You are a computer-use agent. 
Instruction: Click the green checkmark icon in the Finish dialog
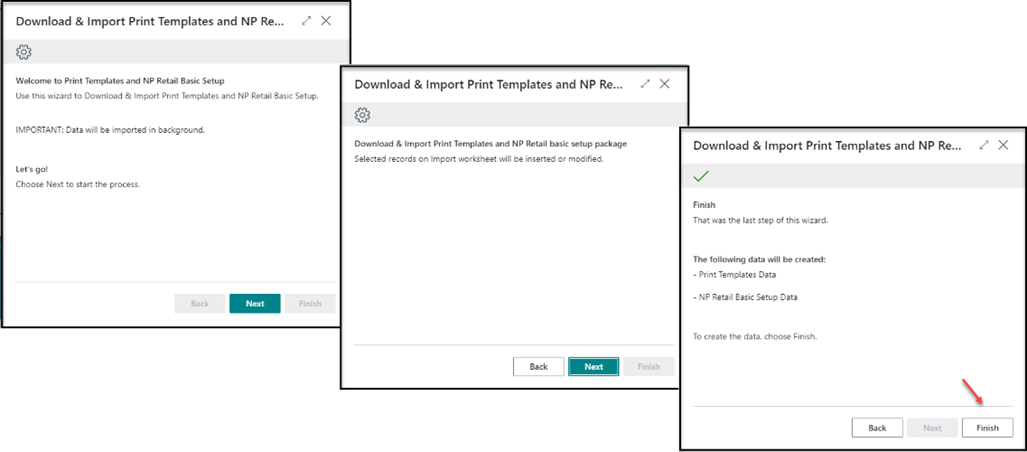tap(701, 176)
